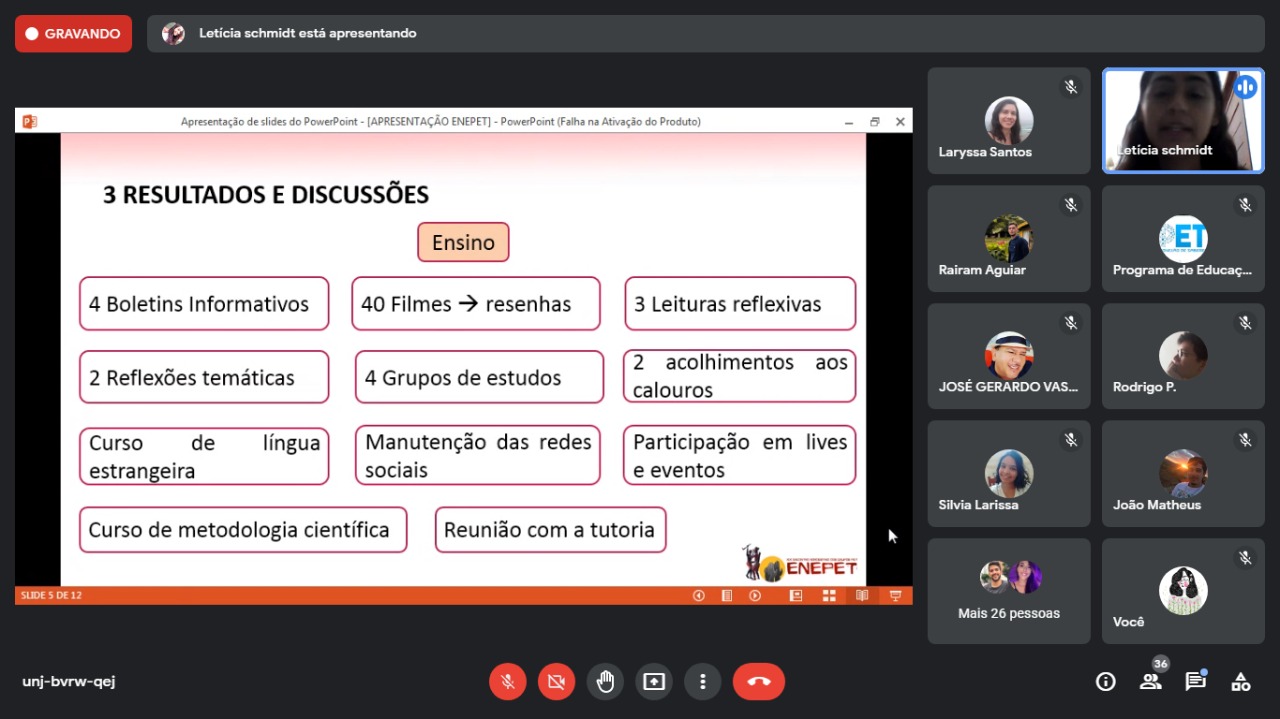The height and width of the screenshot is (719, 1280).
Task: Open the slide list menu between arrows
Action: tap(727, 596)
